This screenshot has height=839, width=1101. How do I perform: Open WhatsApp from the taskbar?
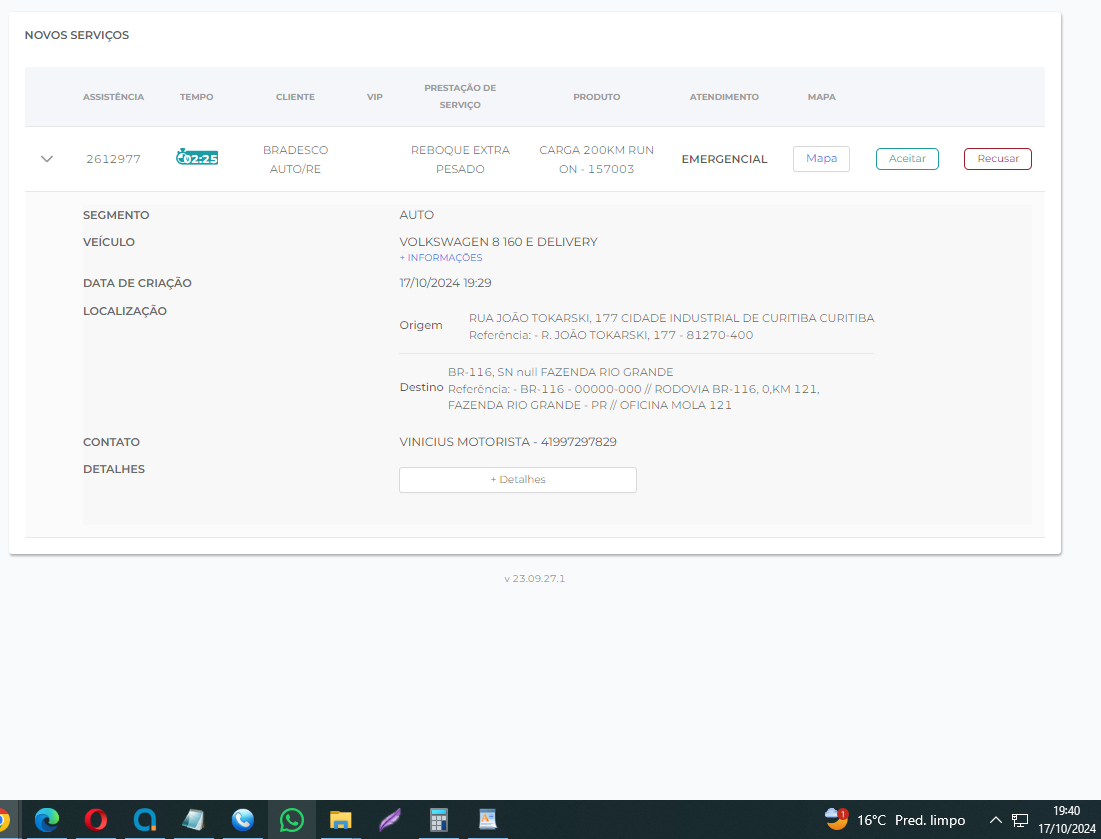pos(291,819)
